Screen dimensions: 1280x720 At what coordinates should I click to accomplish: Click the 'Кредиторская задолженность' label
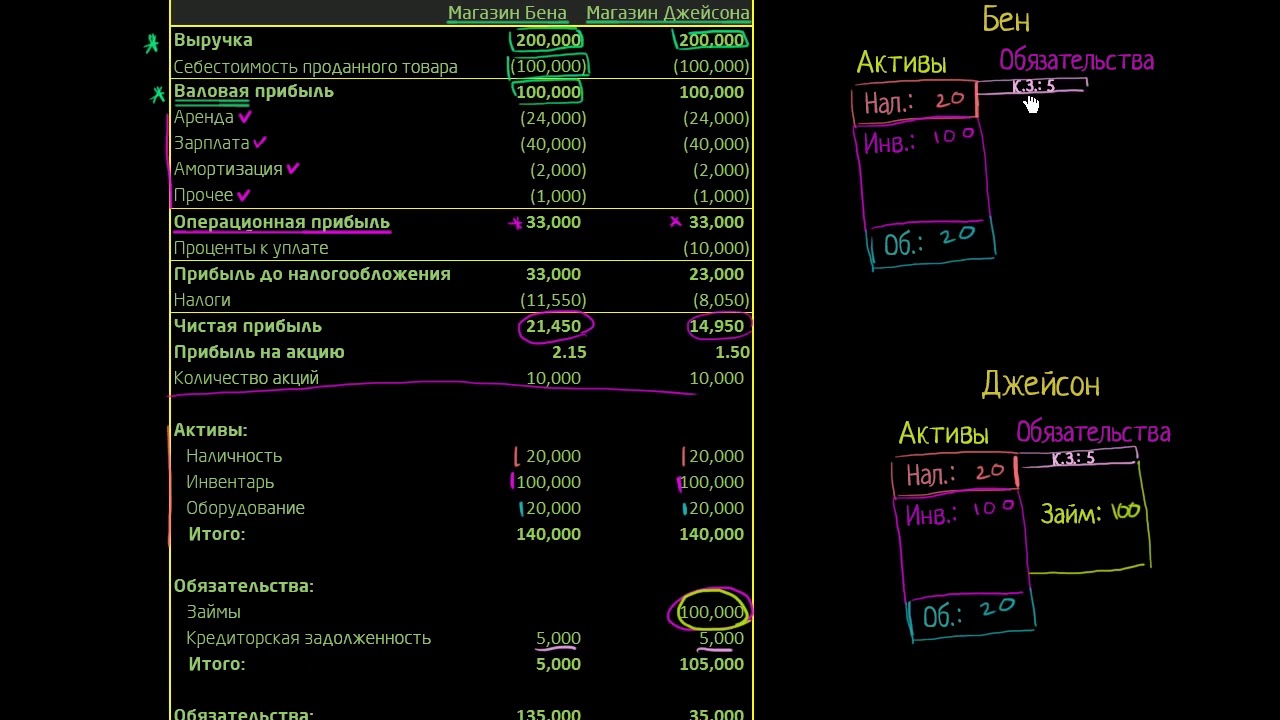tap(308, 638)
